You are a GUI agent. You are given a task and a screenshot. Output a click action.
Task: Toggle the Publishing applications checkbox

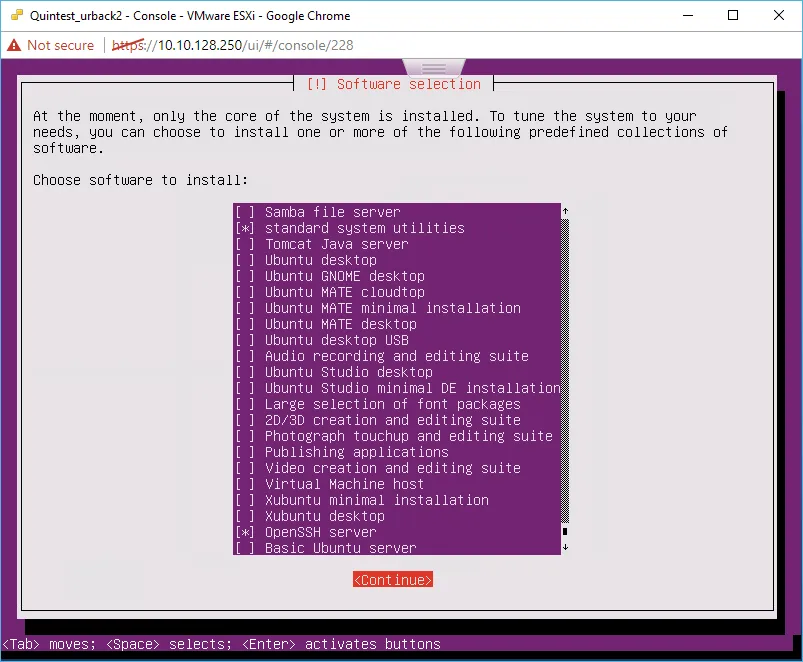tap(245, 452)
